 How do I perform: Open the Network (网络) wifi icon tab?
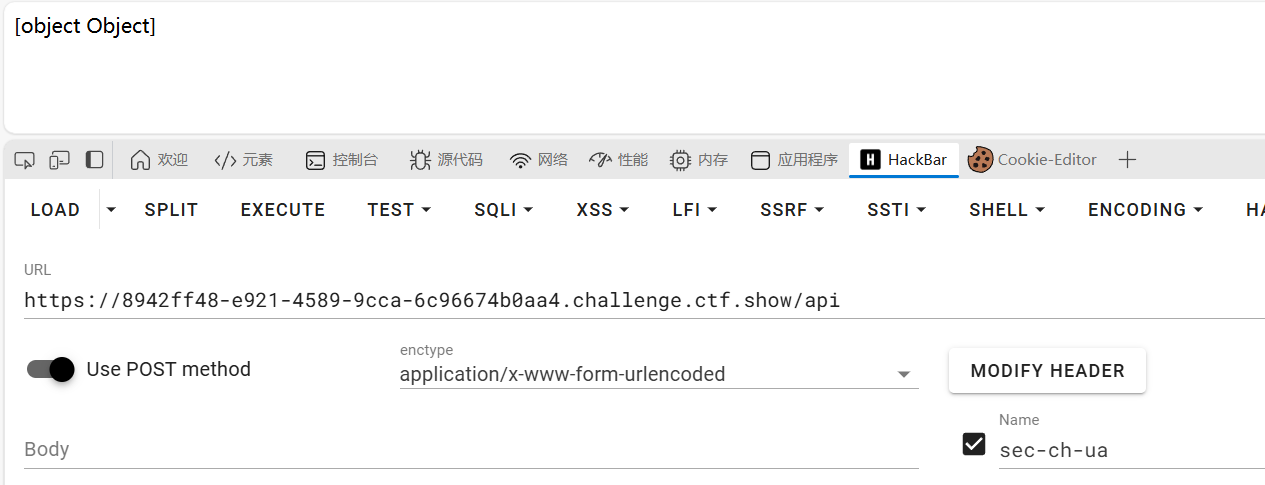pyautogui.click(x=538, y=160)
